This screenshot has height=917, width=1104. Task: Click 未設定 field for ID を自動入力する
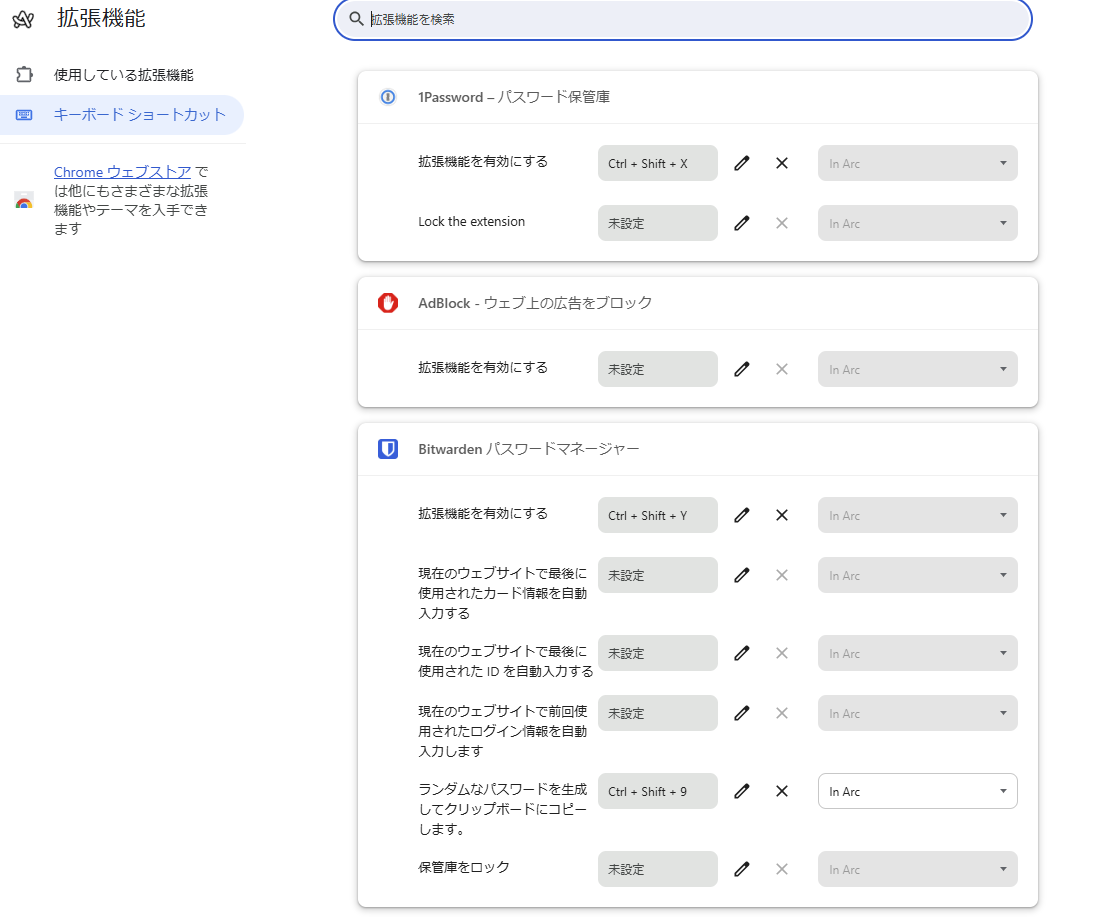tap(658, 654)
